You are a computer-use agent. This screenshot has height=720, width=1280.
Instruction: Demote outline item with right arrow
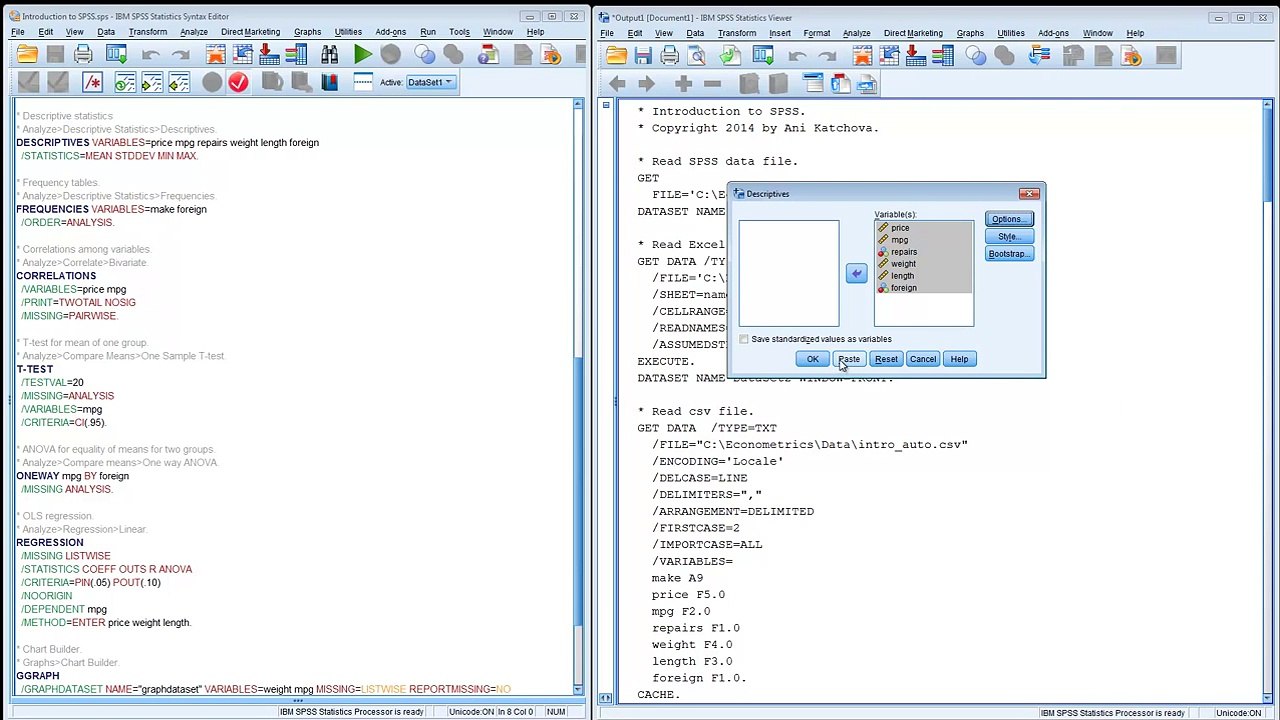[645, 84]
